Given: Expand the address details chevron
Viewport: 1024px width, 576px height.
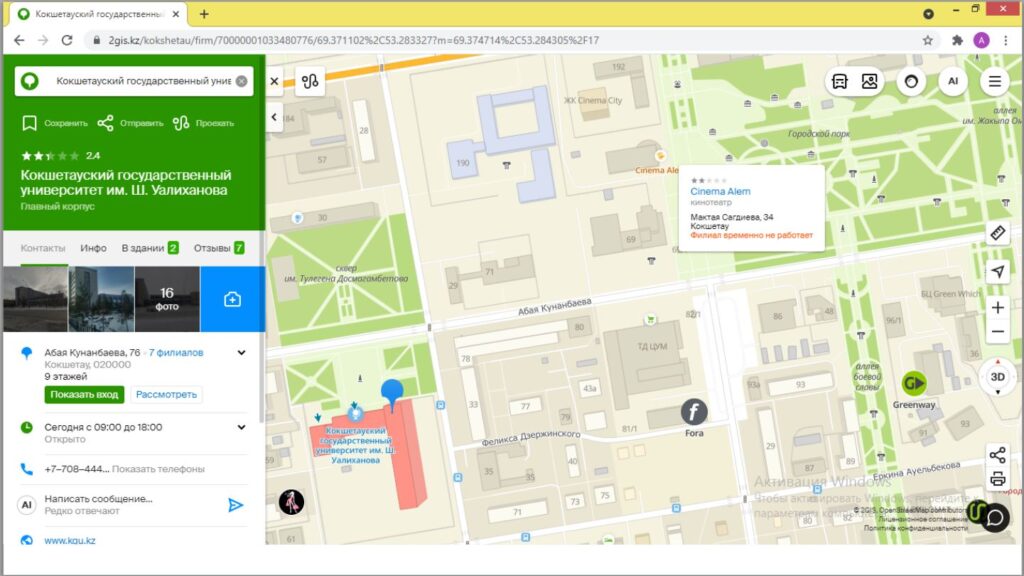Looking at the screenshot, I should (x=241, y=353).
